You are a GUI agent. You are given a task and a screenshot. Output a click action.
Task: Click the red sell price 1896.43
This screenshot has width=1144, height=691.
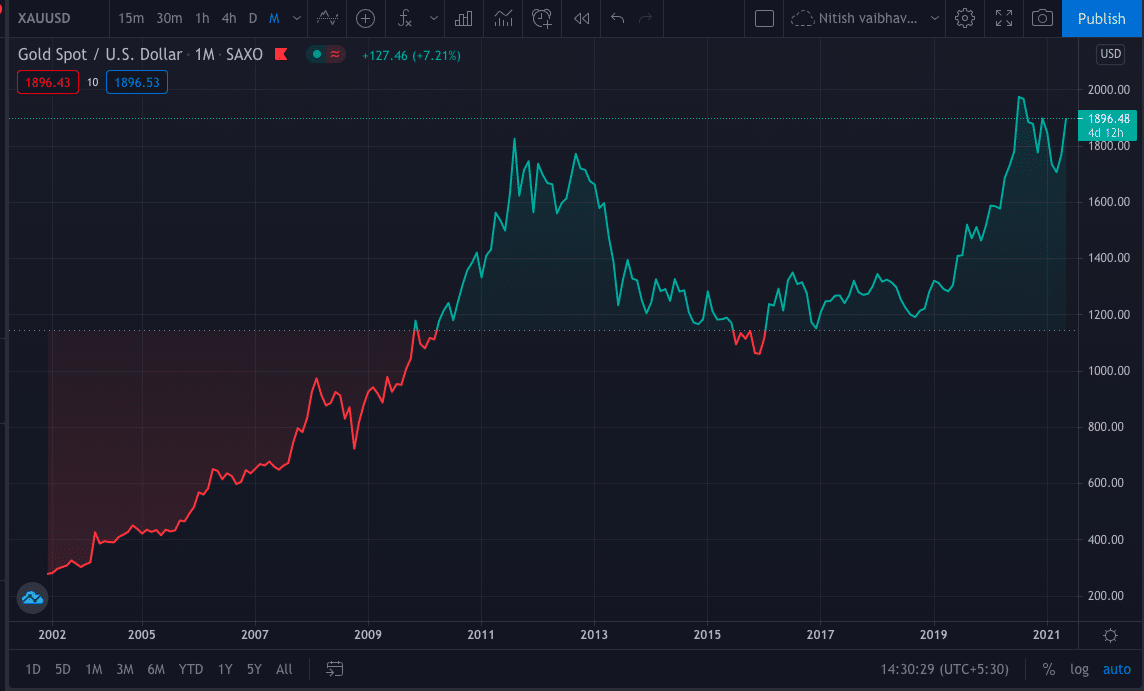click(48, 82)
